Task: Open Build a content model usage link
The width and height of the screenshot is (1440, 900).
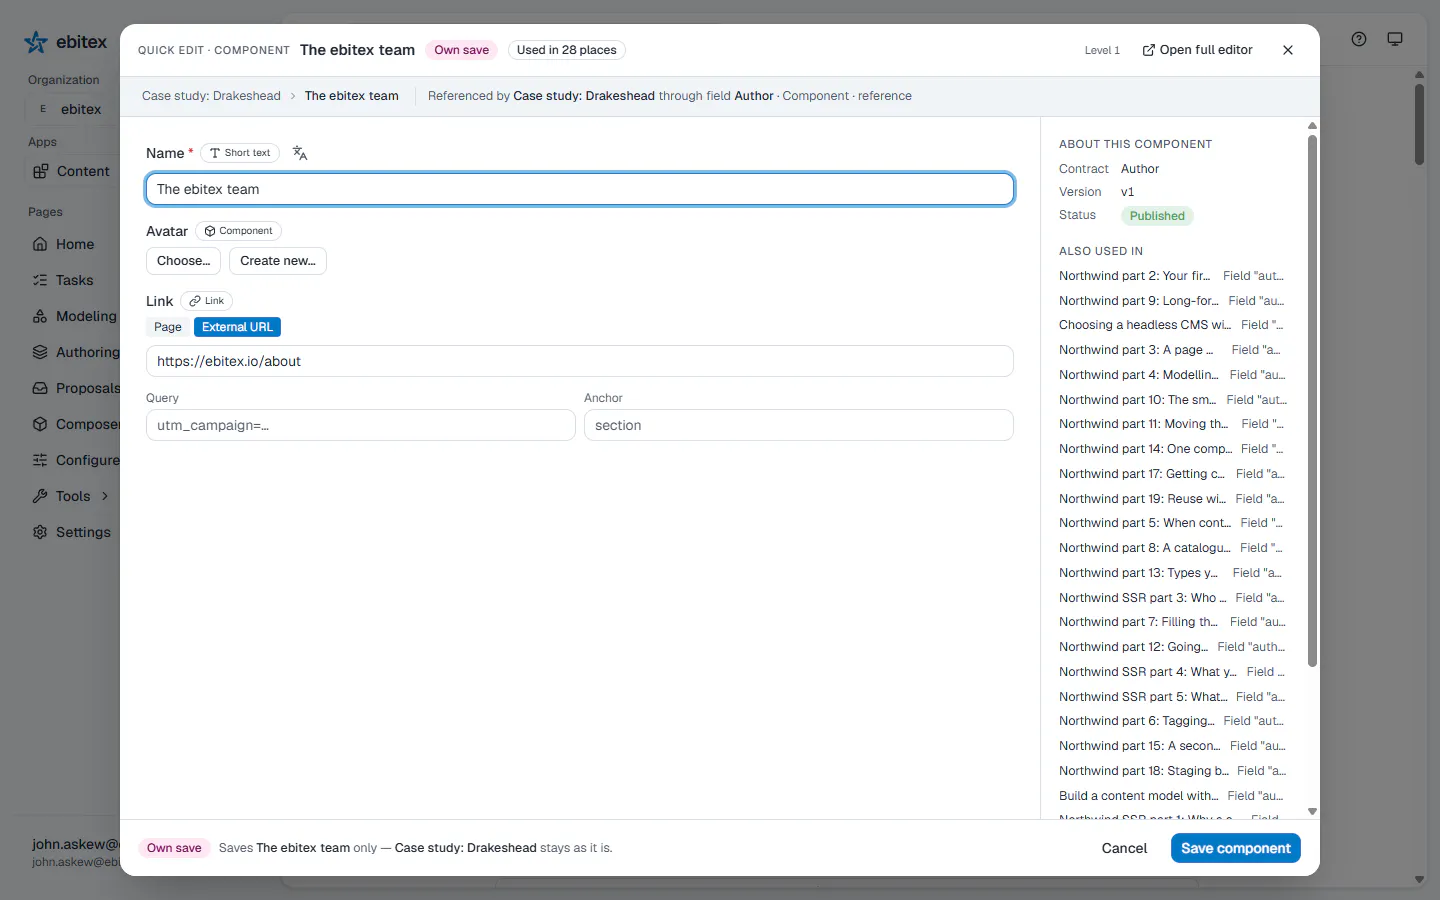Action: click(1138, 796)
